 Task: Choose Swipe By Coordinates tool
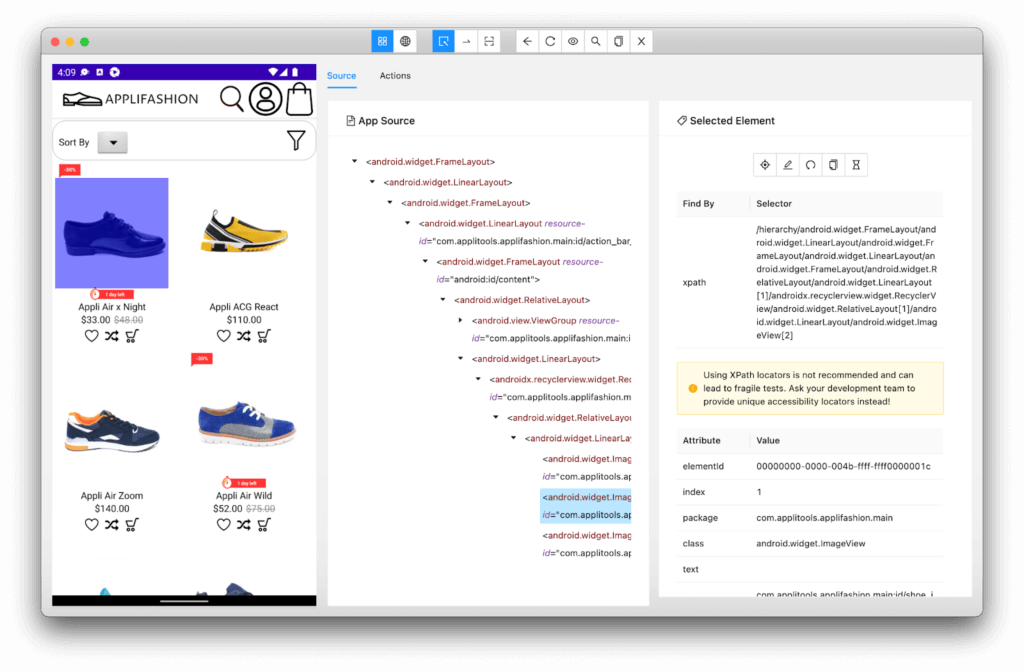[466, 42]
